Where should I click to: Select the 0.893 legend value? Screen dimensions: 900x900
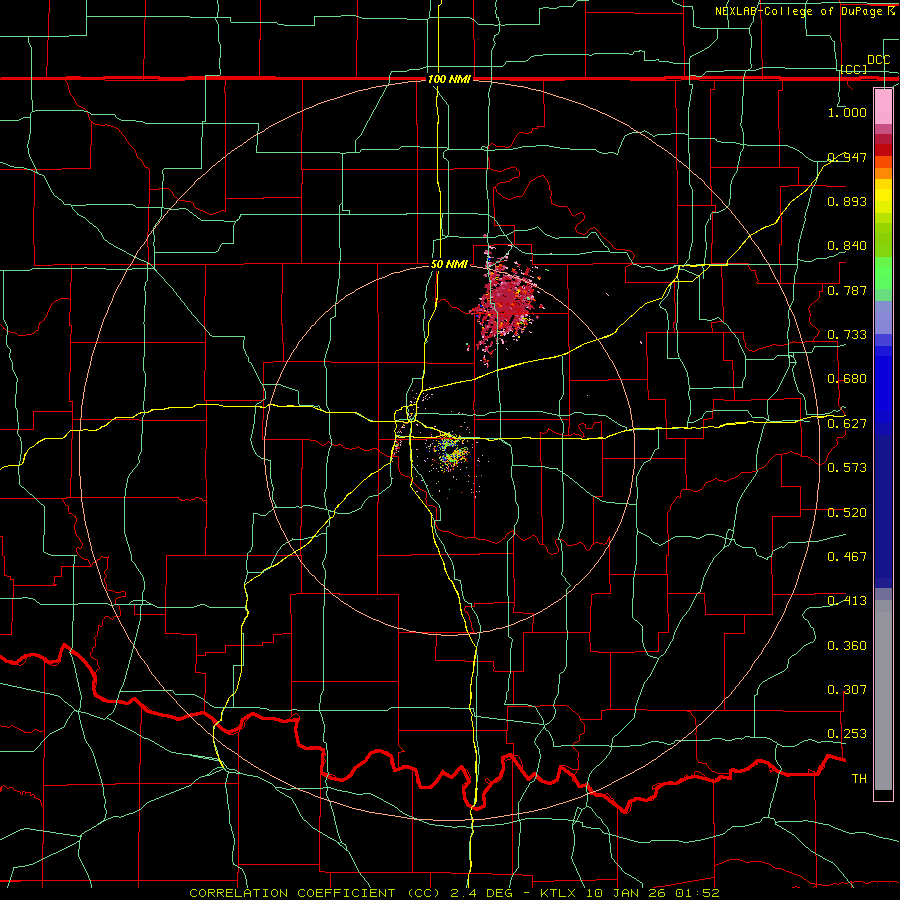pos(847,201)
